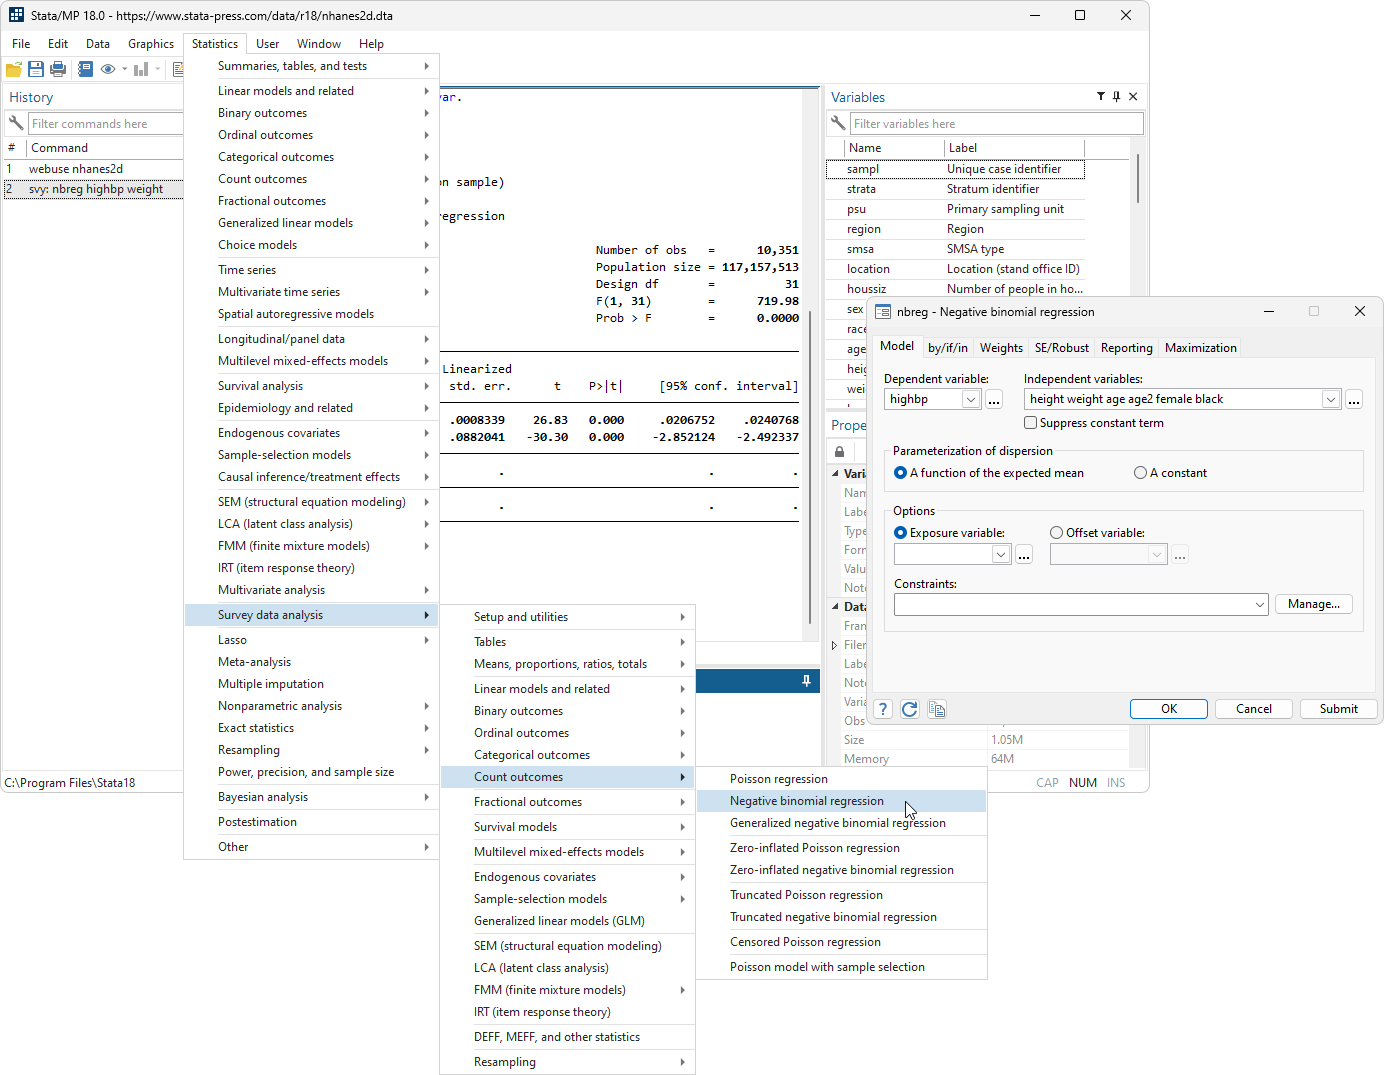Image resolution: width=1384 pixels, height=1075 pixels.
Task: Click the Reset dialog refresh icon
Action: click(910, 709)
